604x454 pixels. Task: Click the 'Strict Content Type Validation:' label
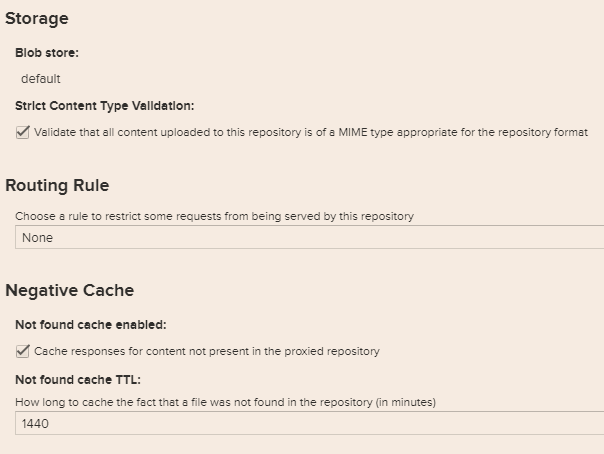click(105, 106)
